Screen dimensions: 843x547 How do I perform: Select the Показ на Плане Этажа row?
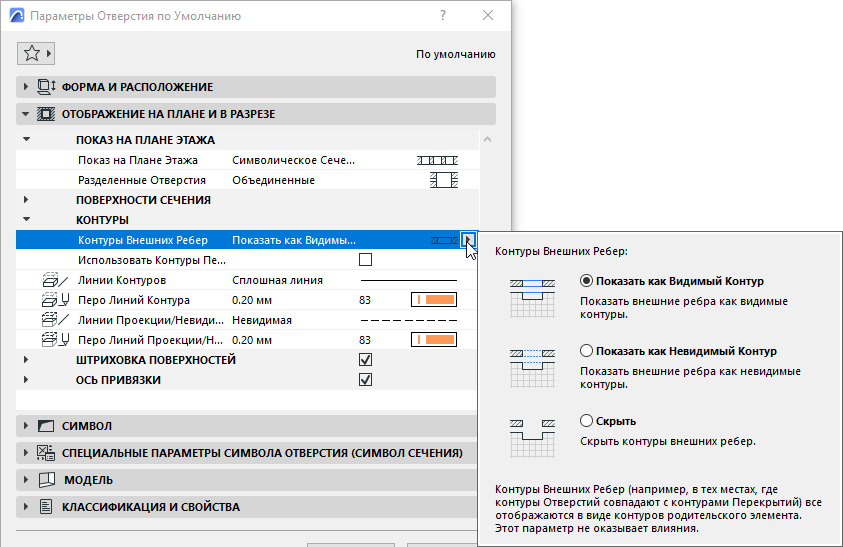tap(247, 160)
